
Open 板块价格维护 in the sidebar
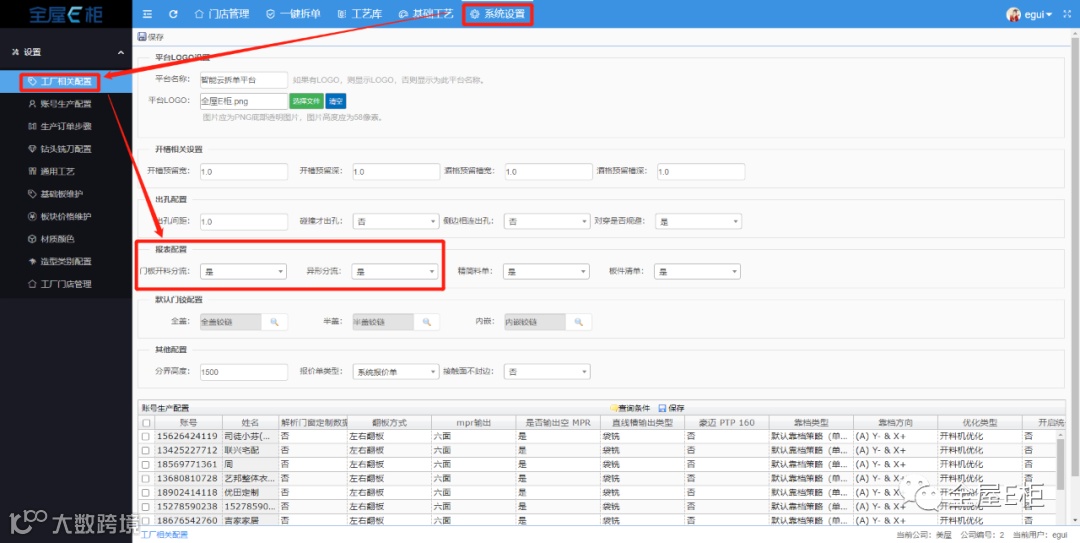(x=65, y=216)
